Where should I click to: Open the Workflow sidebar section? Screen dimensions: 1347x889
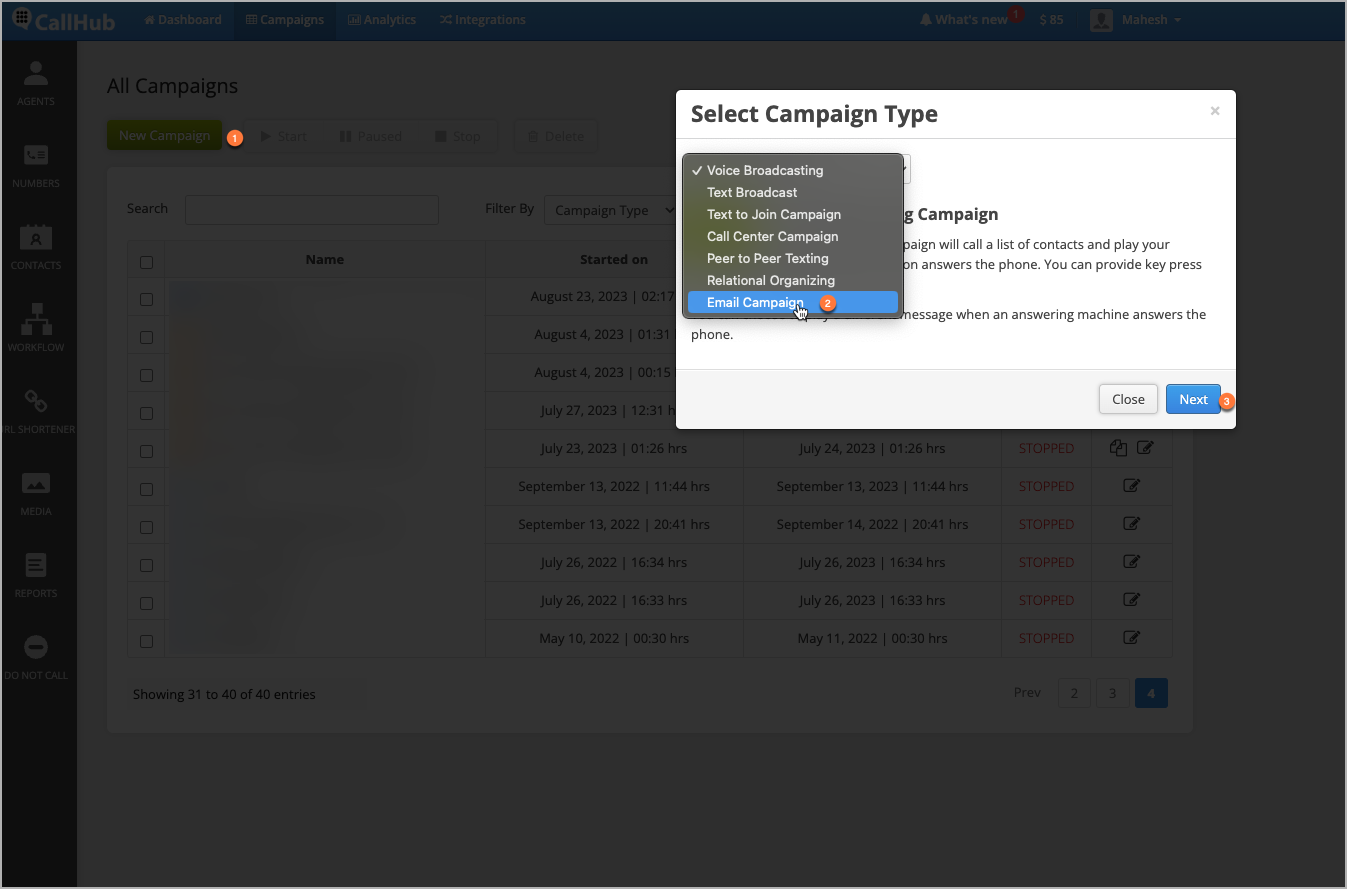36,329
